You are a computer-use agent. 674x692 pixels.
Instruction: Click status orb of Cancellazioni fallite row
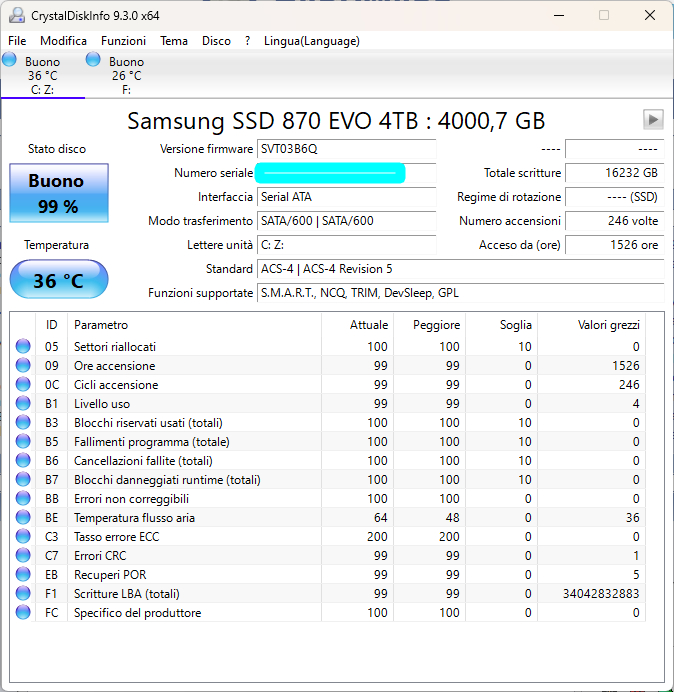pos(23,460)
